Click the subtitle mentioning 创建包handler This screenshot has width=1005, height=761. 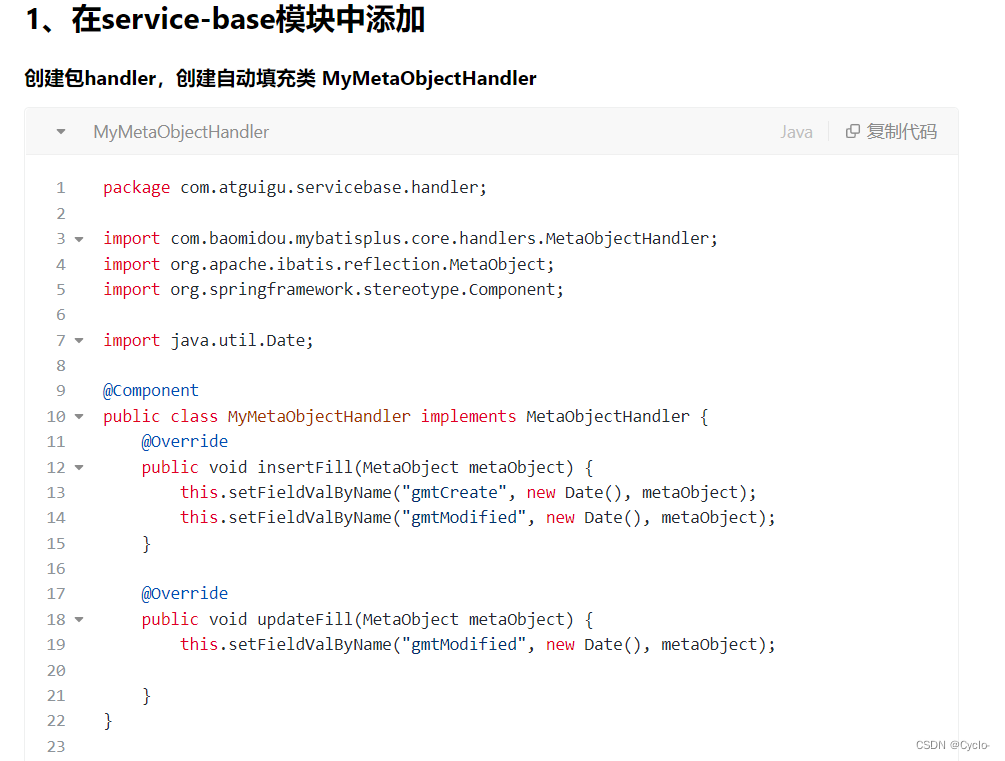coord(280,78)
